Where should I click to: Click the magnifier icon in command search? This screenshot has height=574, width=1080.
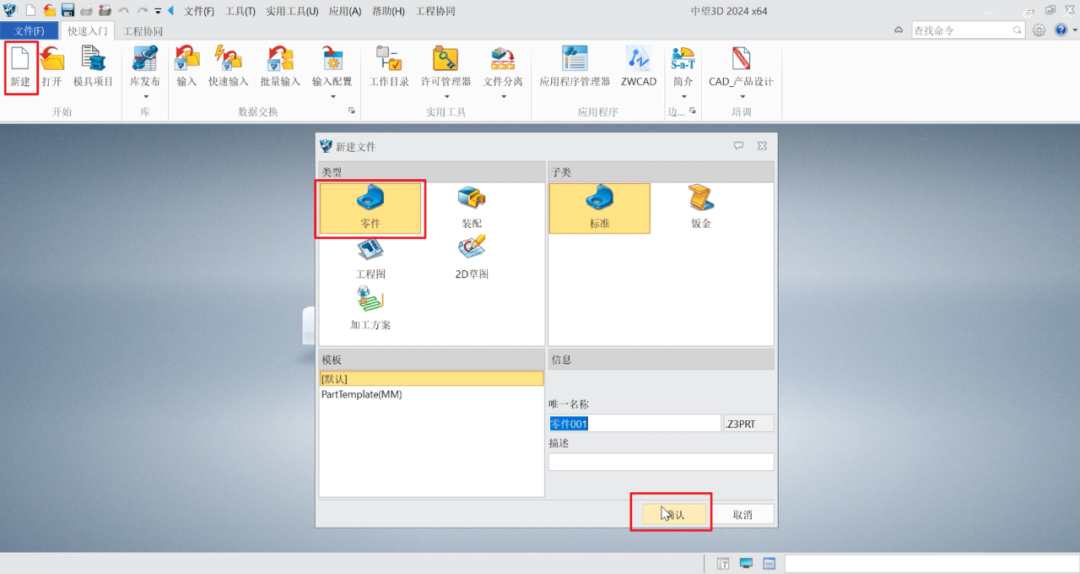click(1017, 30)
